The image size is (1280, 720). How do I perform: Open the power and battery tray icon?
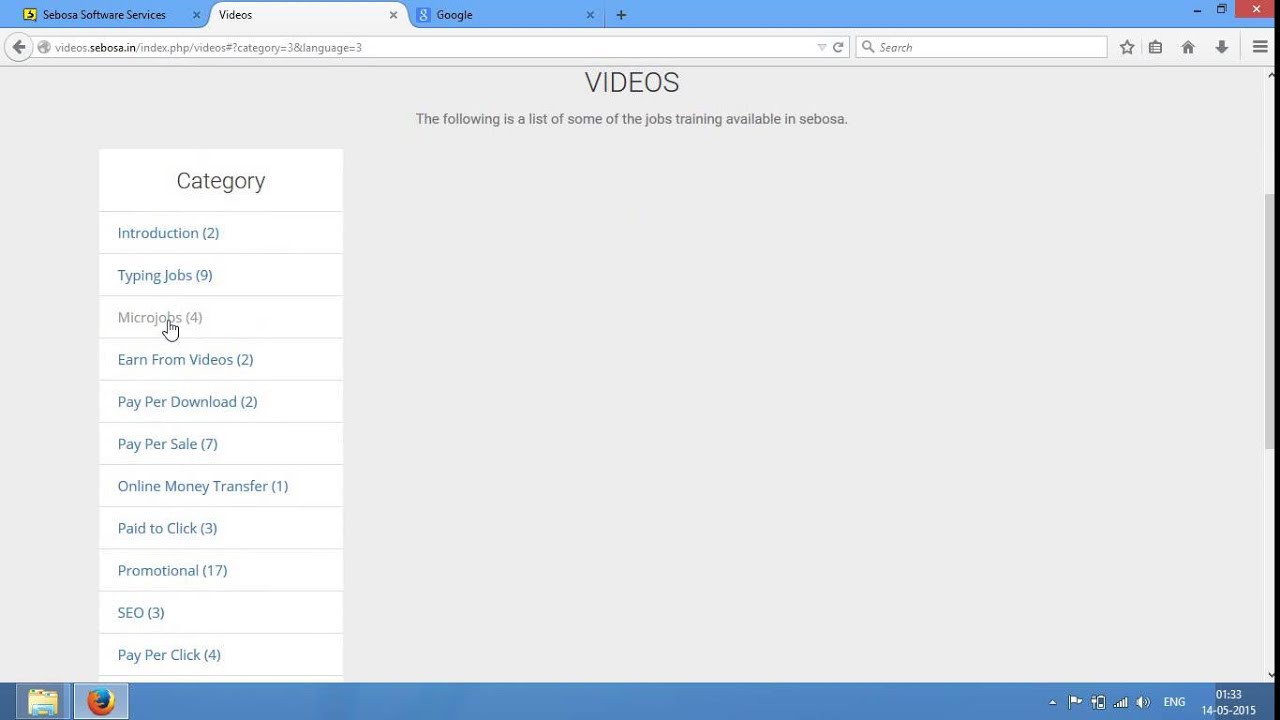[1098, 702]
